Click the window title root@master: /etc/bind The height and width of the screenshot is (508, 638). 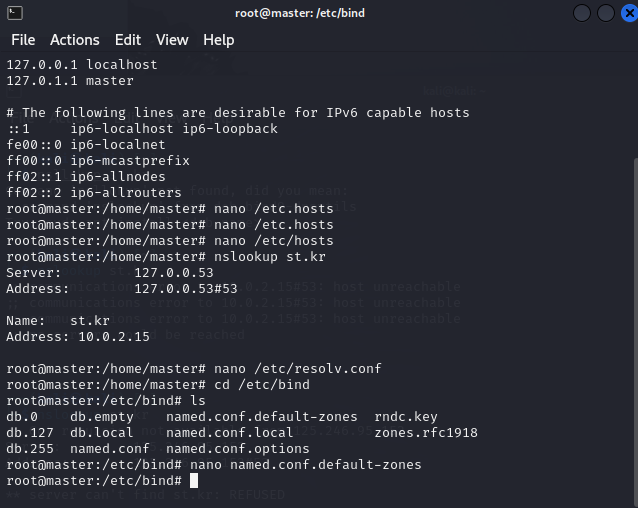coord(300,13)
